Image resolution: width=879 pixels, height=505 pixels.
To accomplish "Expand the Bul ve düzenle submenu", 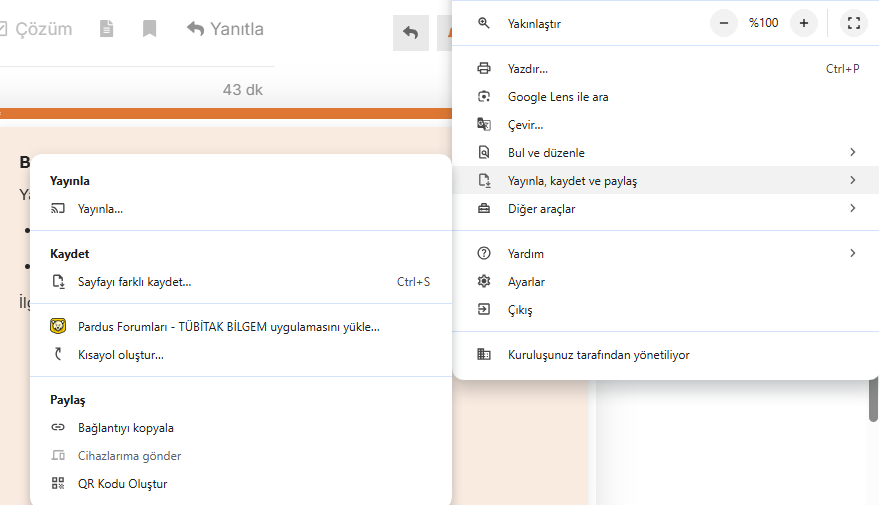I will coord(546,153).
